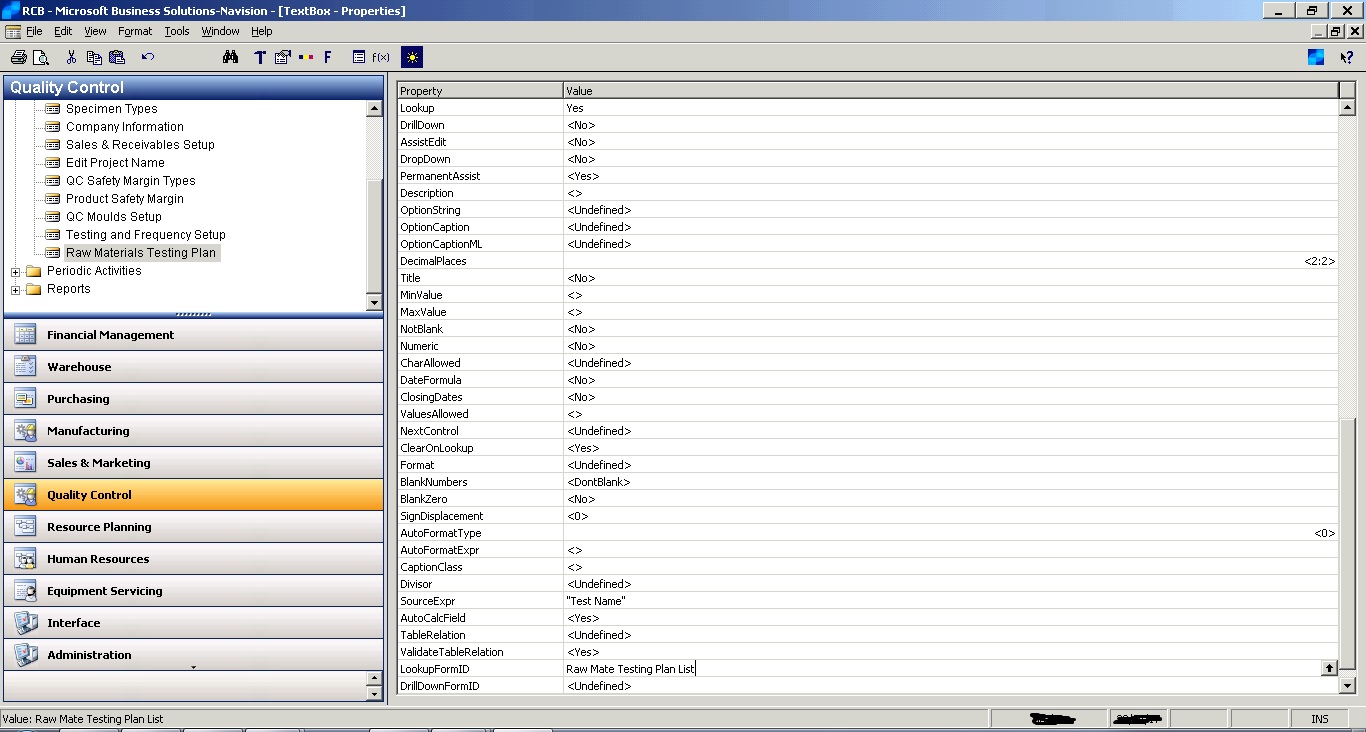Open the Color palette toolbar icon
The height and width of the screenshot is (732, 1366).
coord(305,57)
